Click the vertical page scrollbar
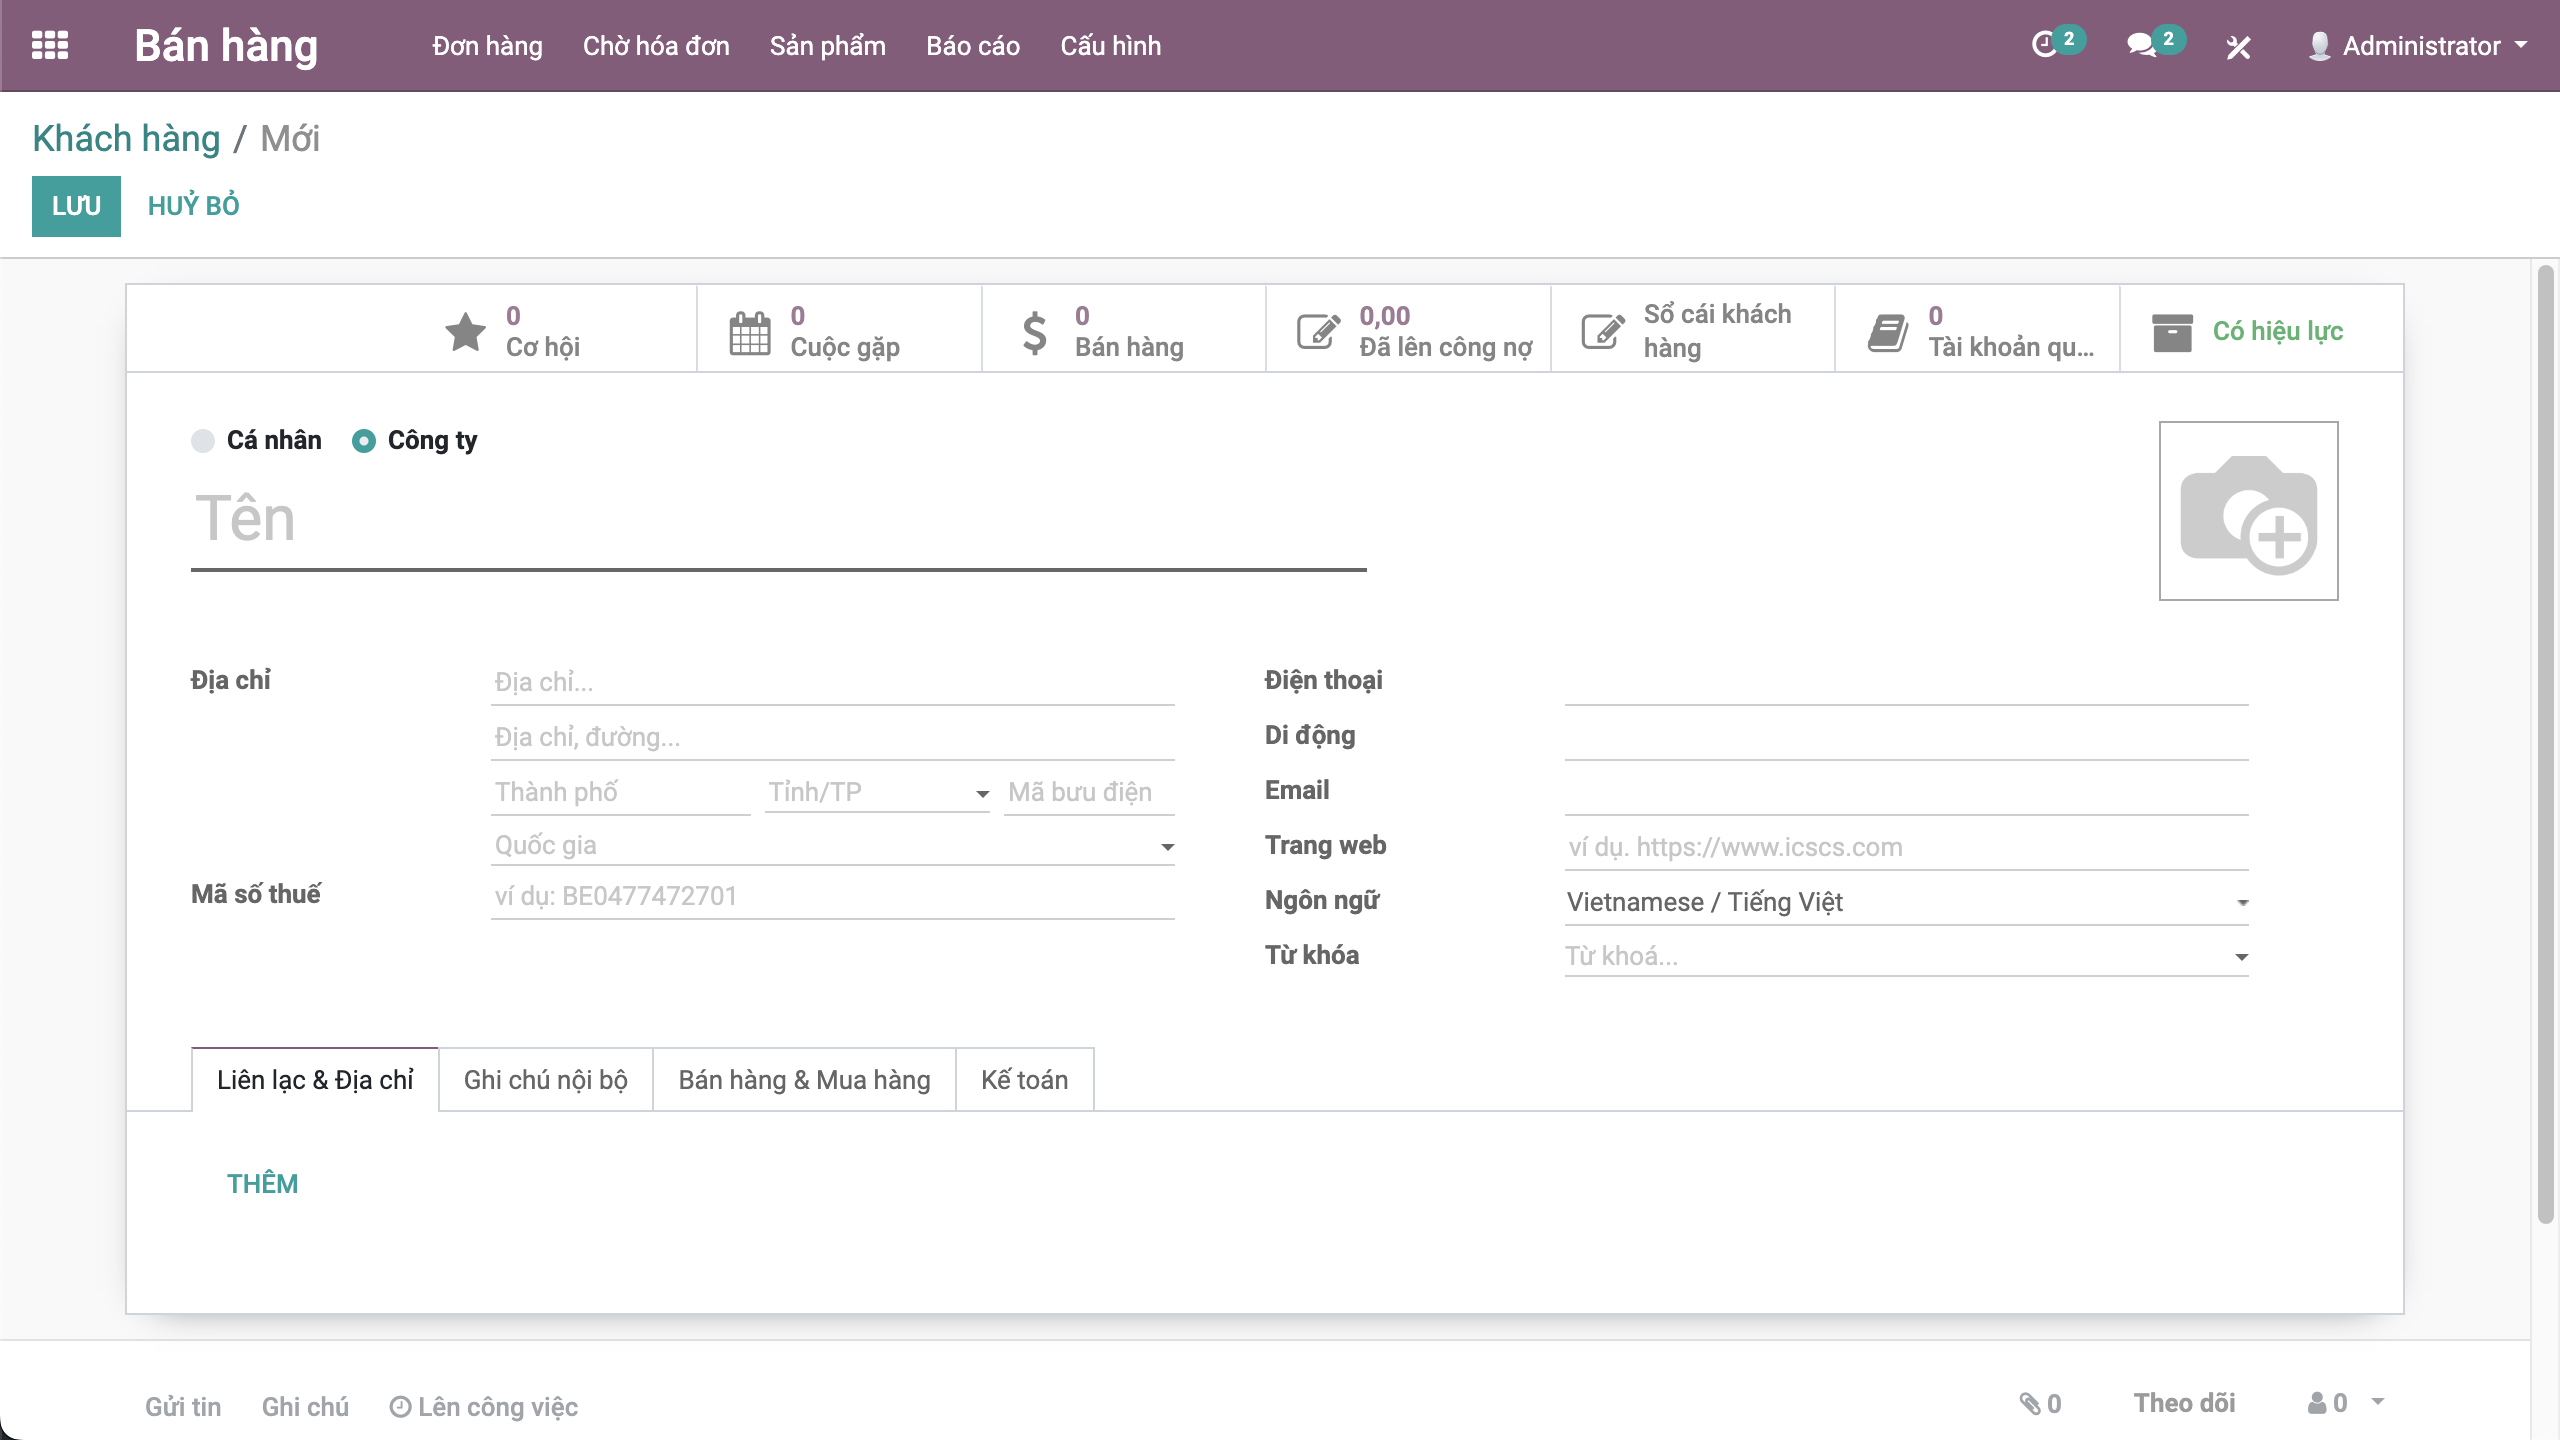 (2546, 744)
